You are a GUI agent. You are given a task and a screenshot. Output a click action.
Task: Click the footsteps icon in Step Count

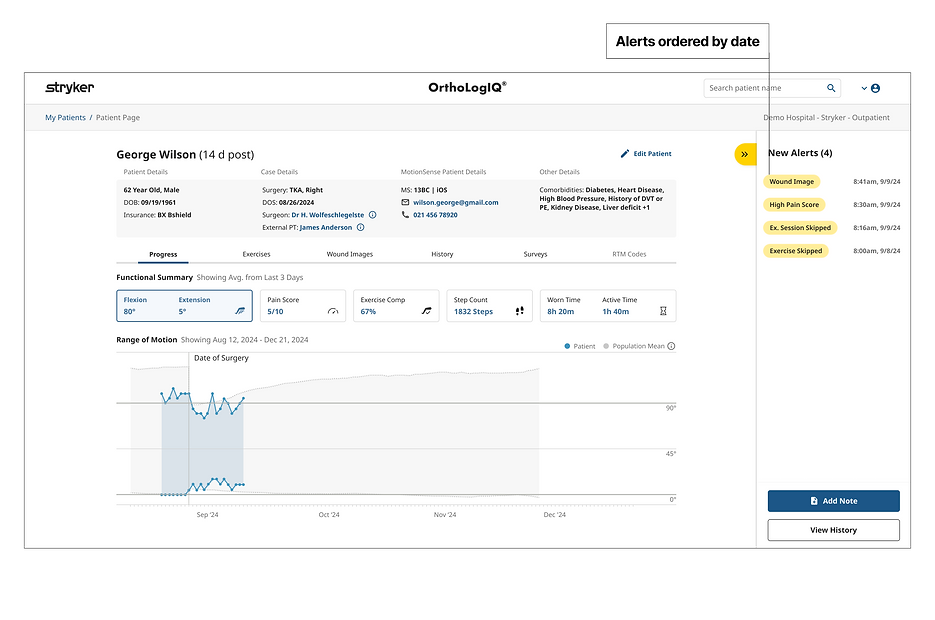(519, 311)
